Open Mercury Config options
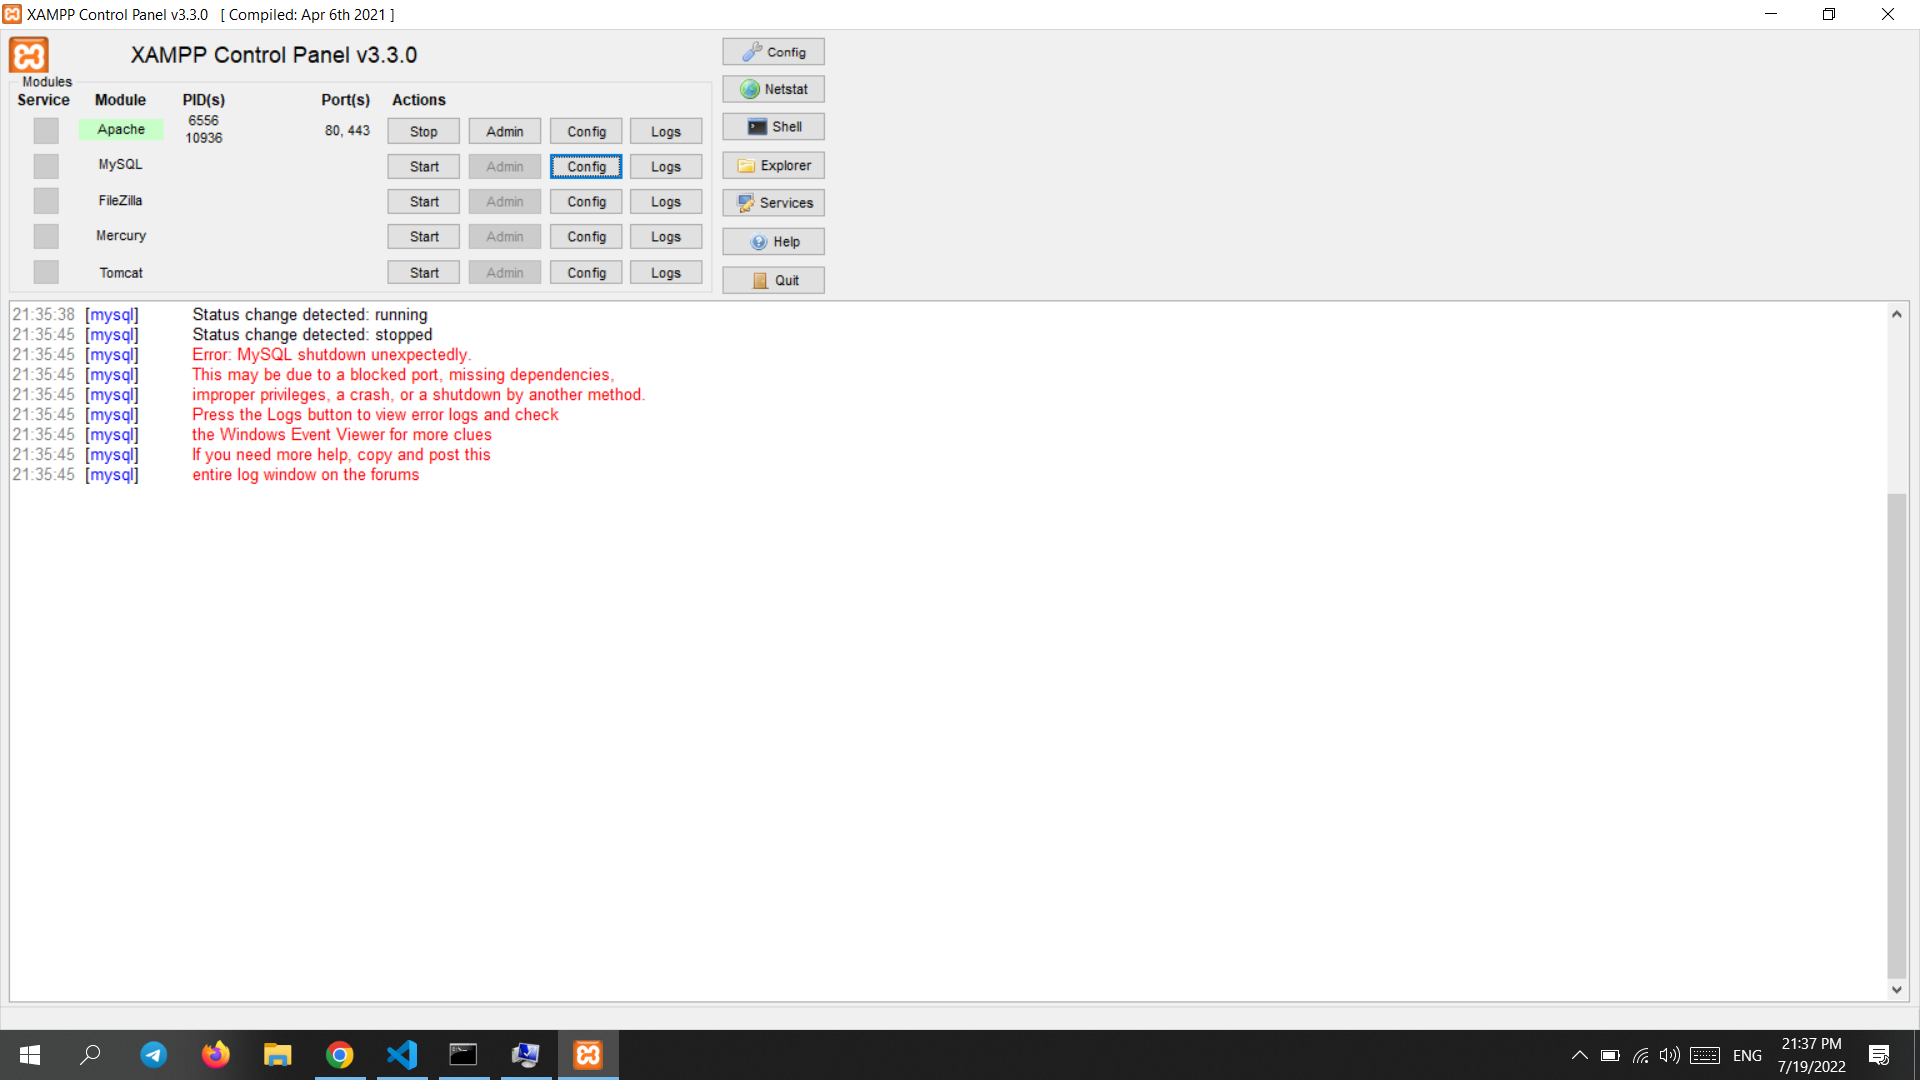This screenshot has height=1080, width=1920. tap(586, 236)
